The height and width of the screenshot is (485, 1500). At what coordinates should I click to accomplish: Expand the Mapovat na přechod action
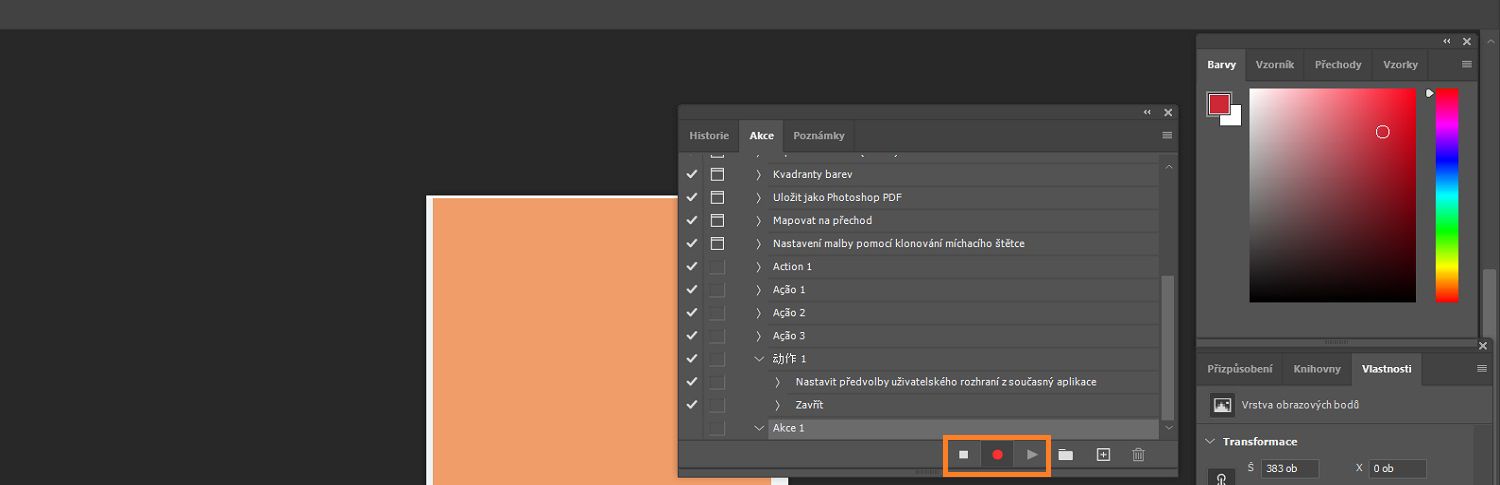(x=759, y=220)
